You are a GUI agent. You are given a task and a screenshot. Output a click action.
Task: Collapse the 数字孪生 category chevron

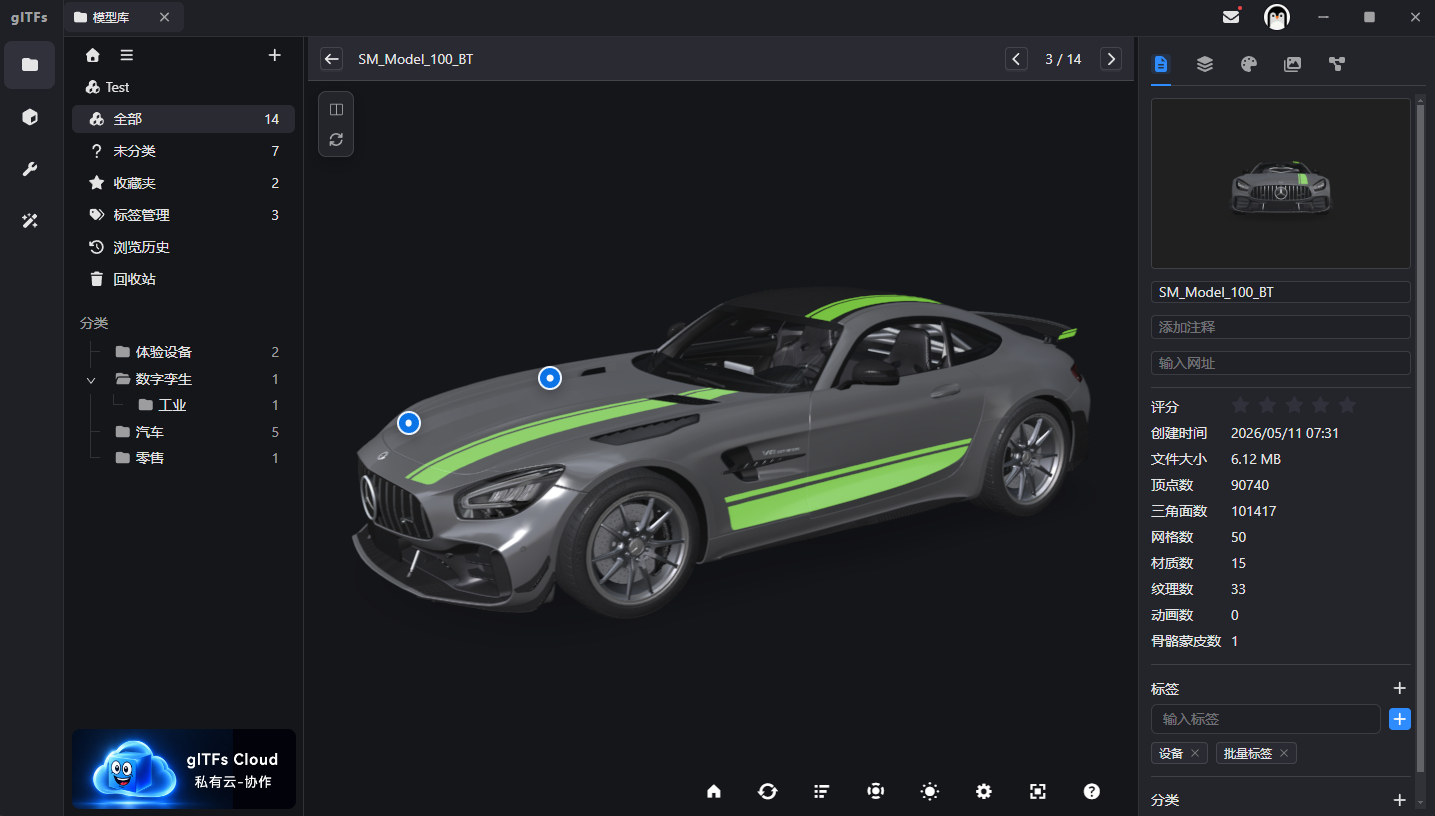coord(92,380)
